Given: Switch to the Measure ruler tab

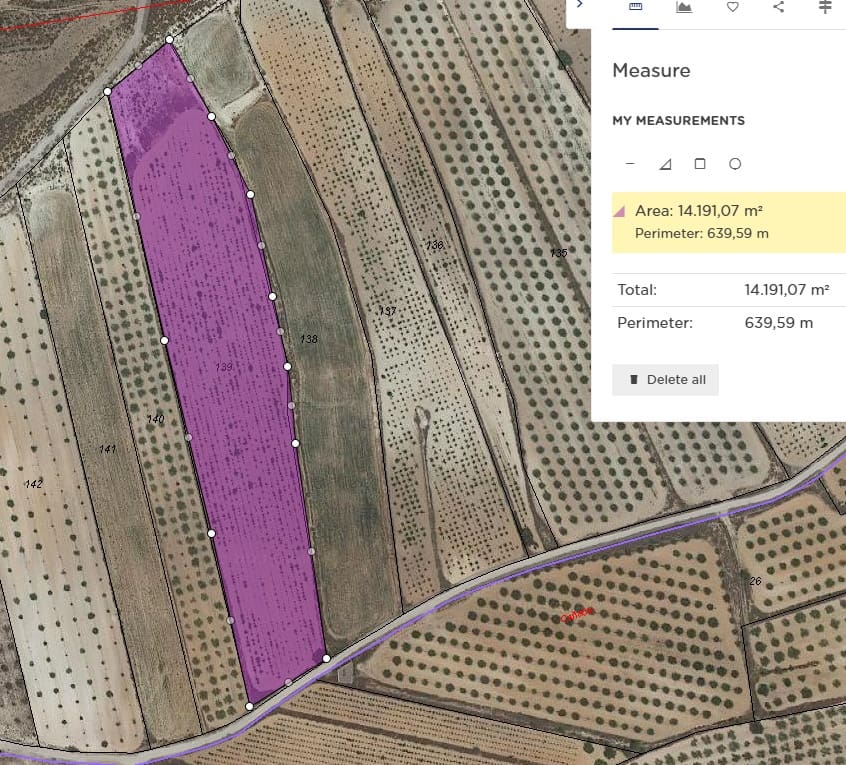Looking at the screenshot, I should point(636,8).
